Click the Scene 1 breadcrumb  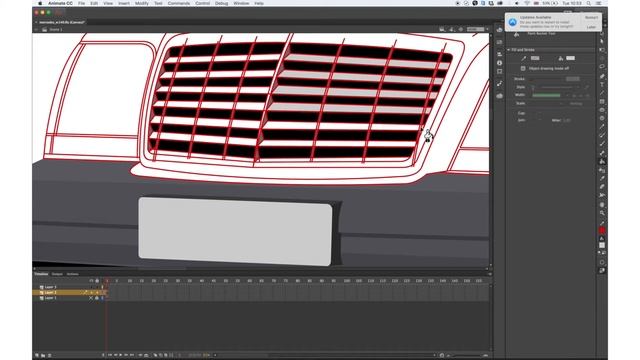pos(56,29)
